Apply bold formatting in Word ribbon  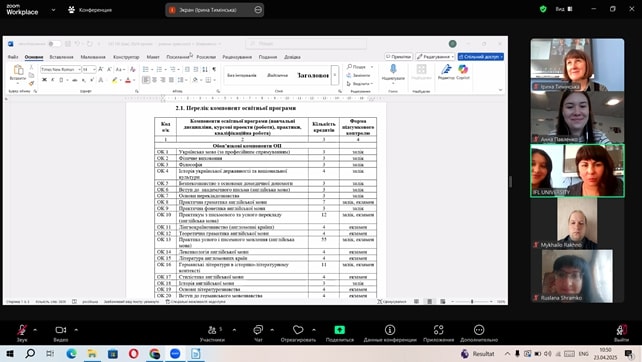coord(44,80)
